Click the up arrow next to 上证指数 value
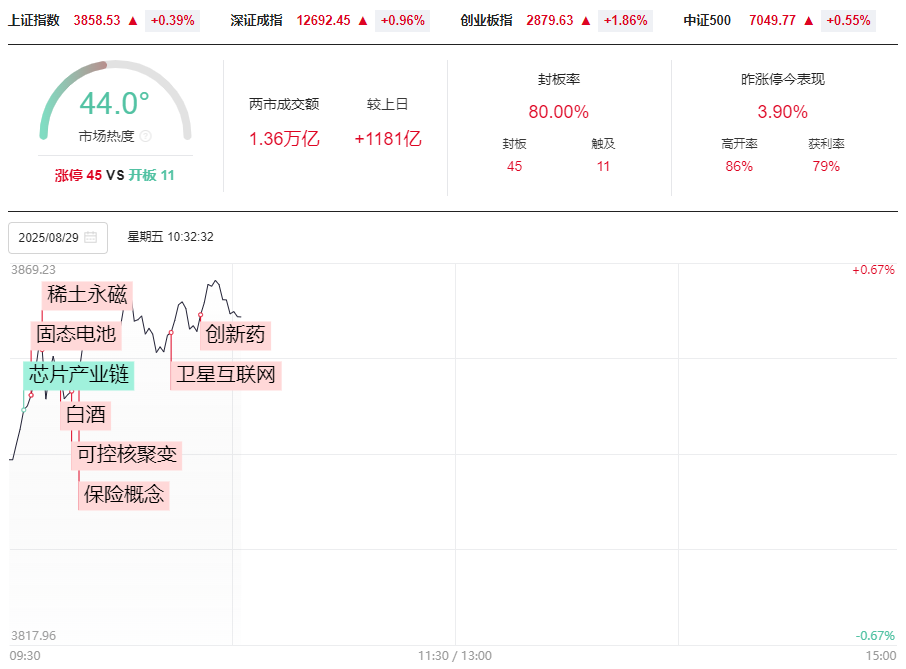 (x=133, y=20)
